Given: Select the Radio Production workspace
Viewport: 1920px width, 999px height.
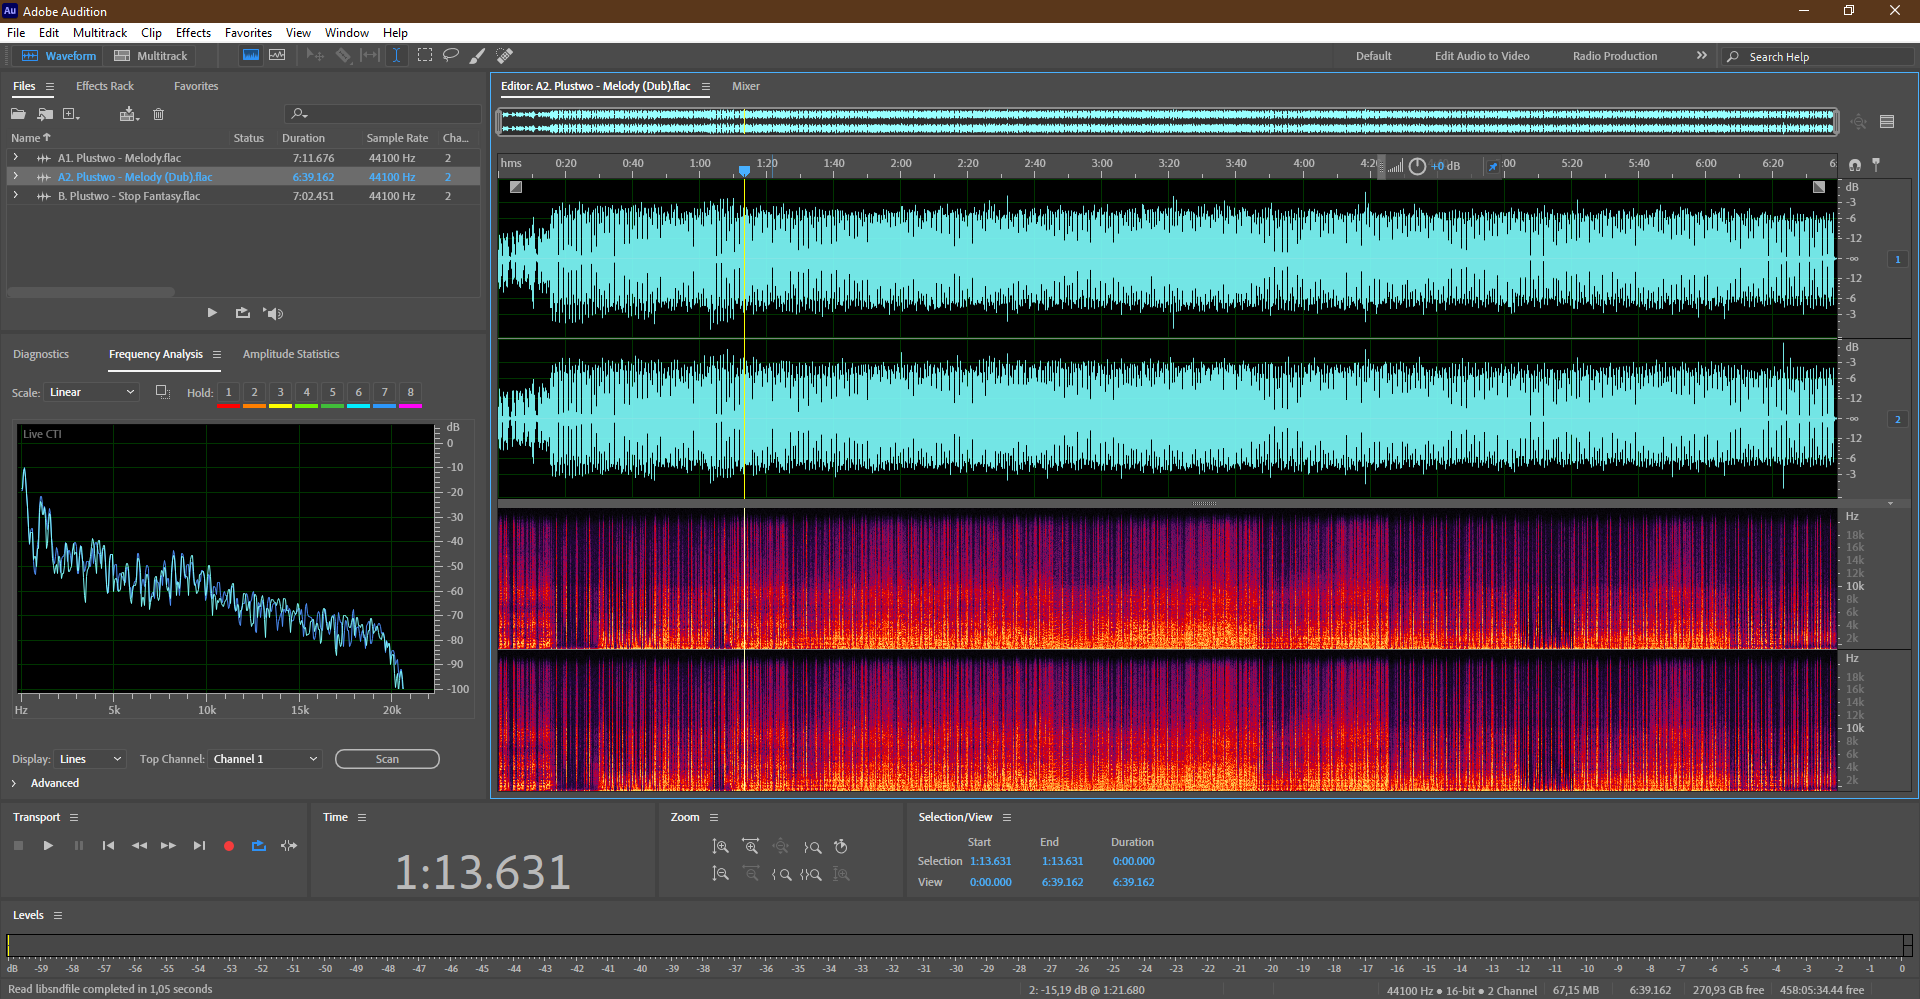Looking at the screenshot, I should point(1615,56).
